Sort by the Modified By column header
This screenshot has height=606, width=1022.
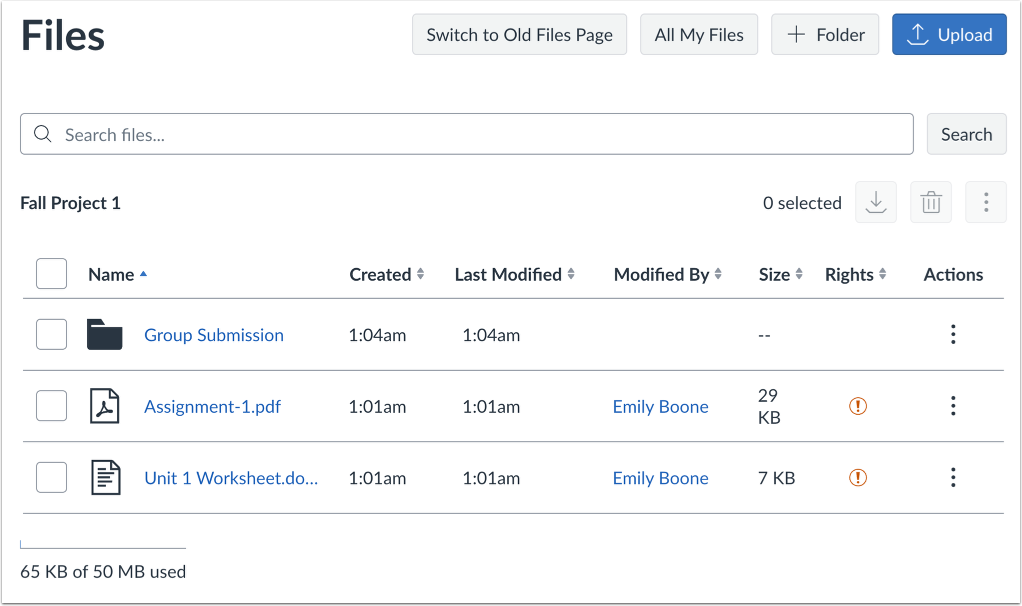pyautogui.click(x=668, y=274)
